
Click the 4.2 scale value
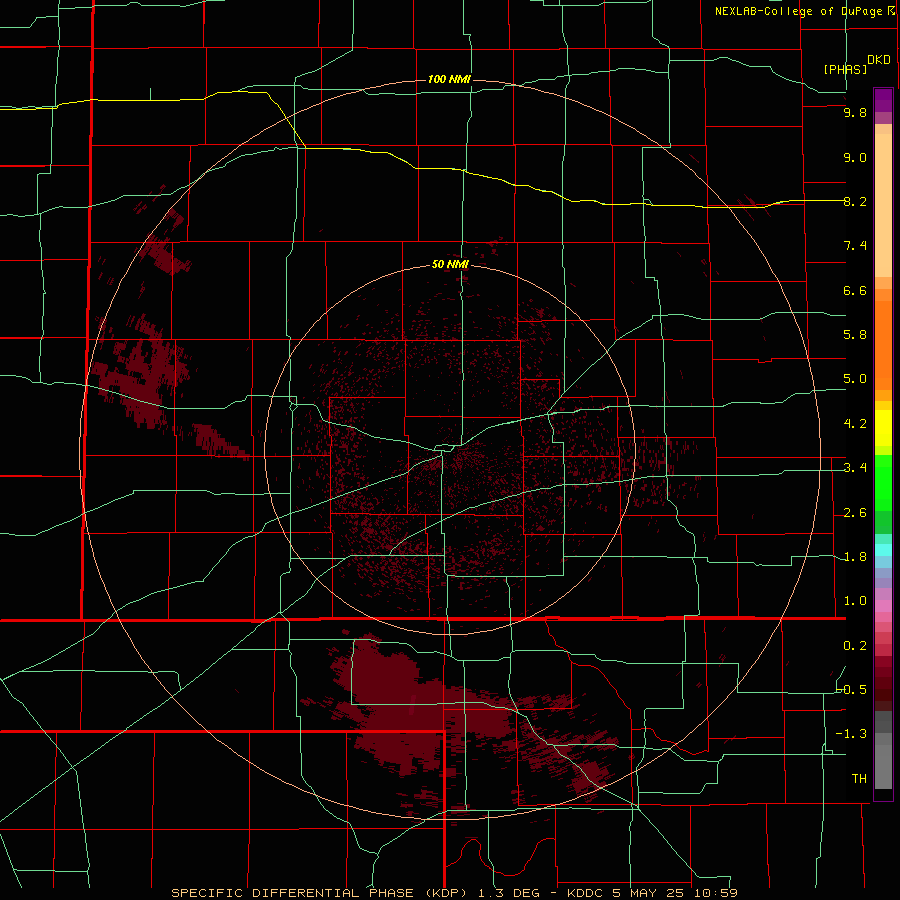click(855, 424)
